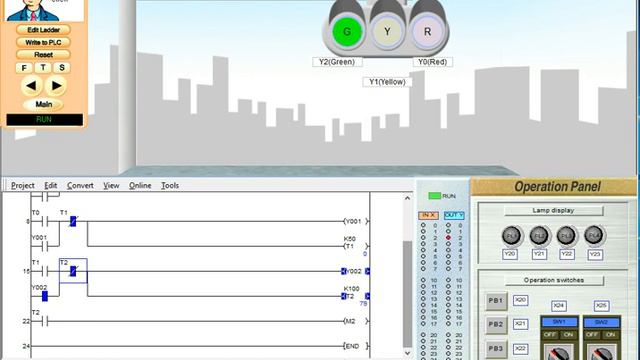Select the F button

(24, 68)
